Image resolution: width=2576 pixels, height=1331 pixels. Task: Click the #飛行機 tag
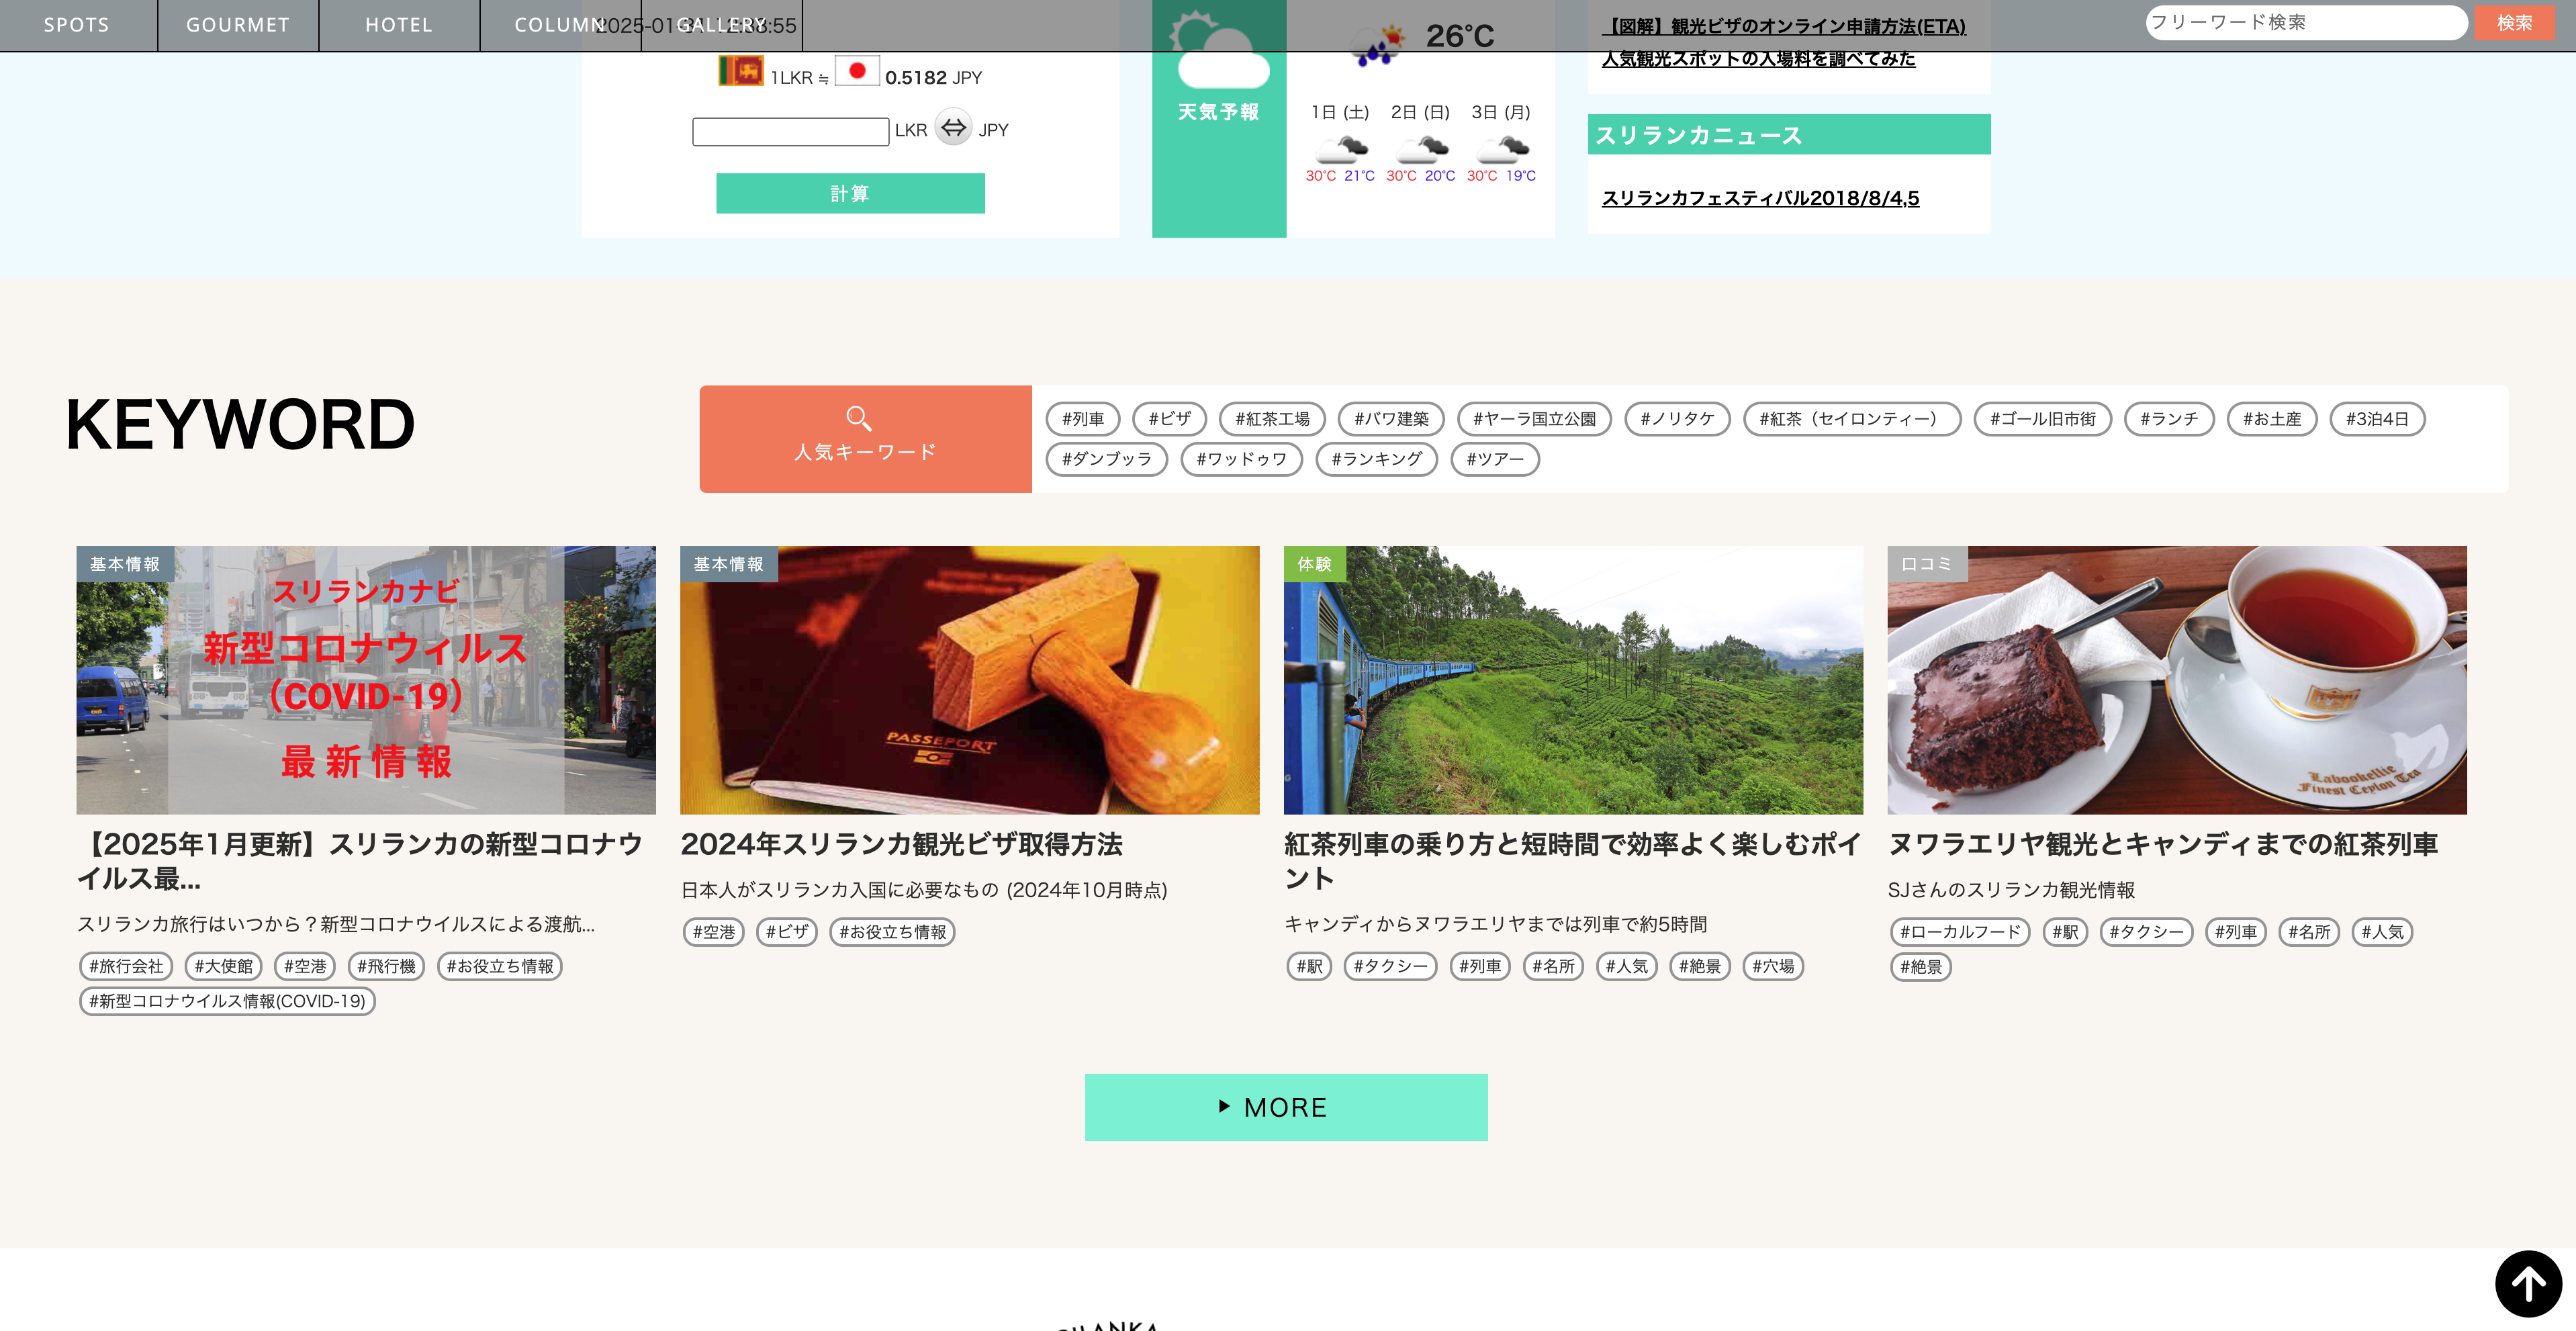(x=386, y=966)
